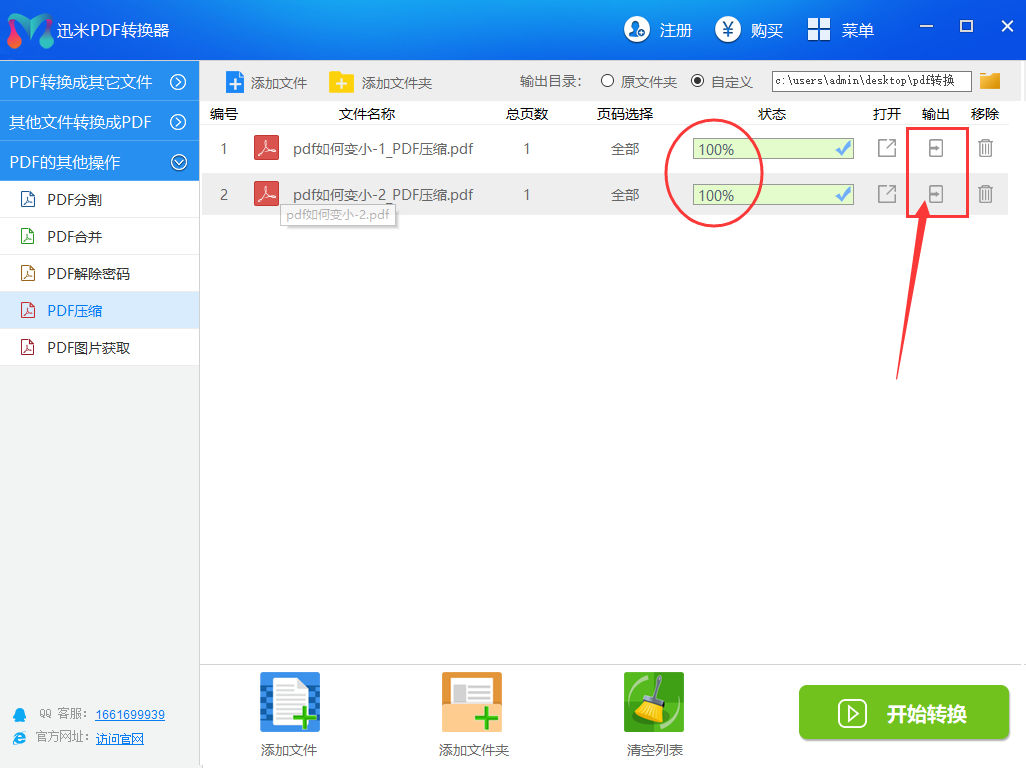Image resolution: width=1026 pixels, height=768 pixels.
Task: Click the Clear List broom icon
Action: pos(653,702)
